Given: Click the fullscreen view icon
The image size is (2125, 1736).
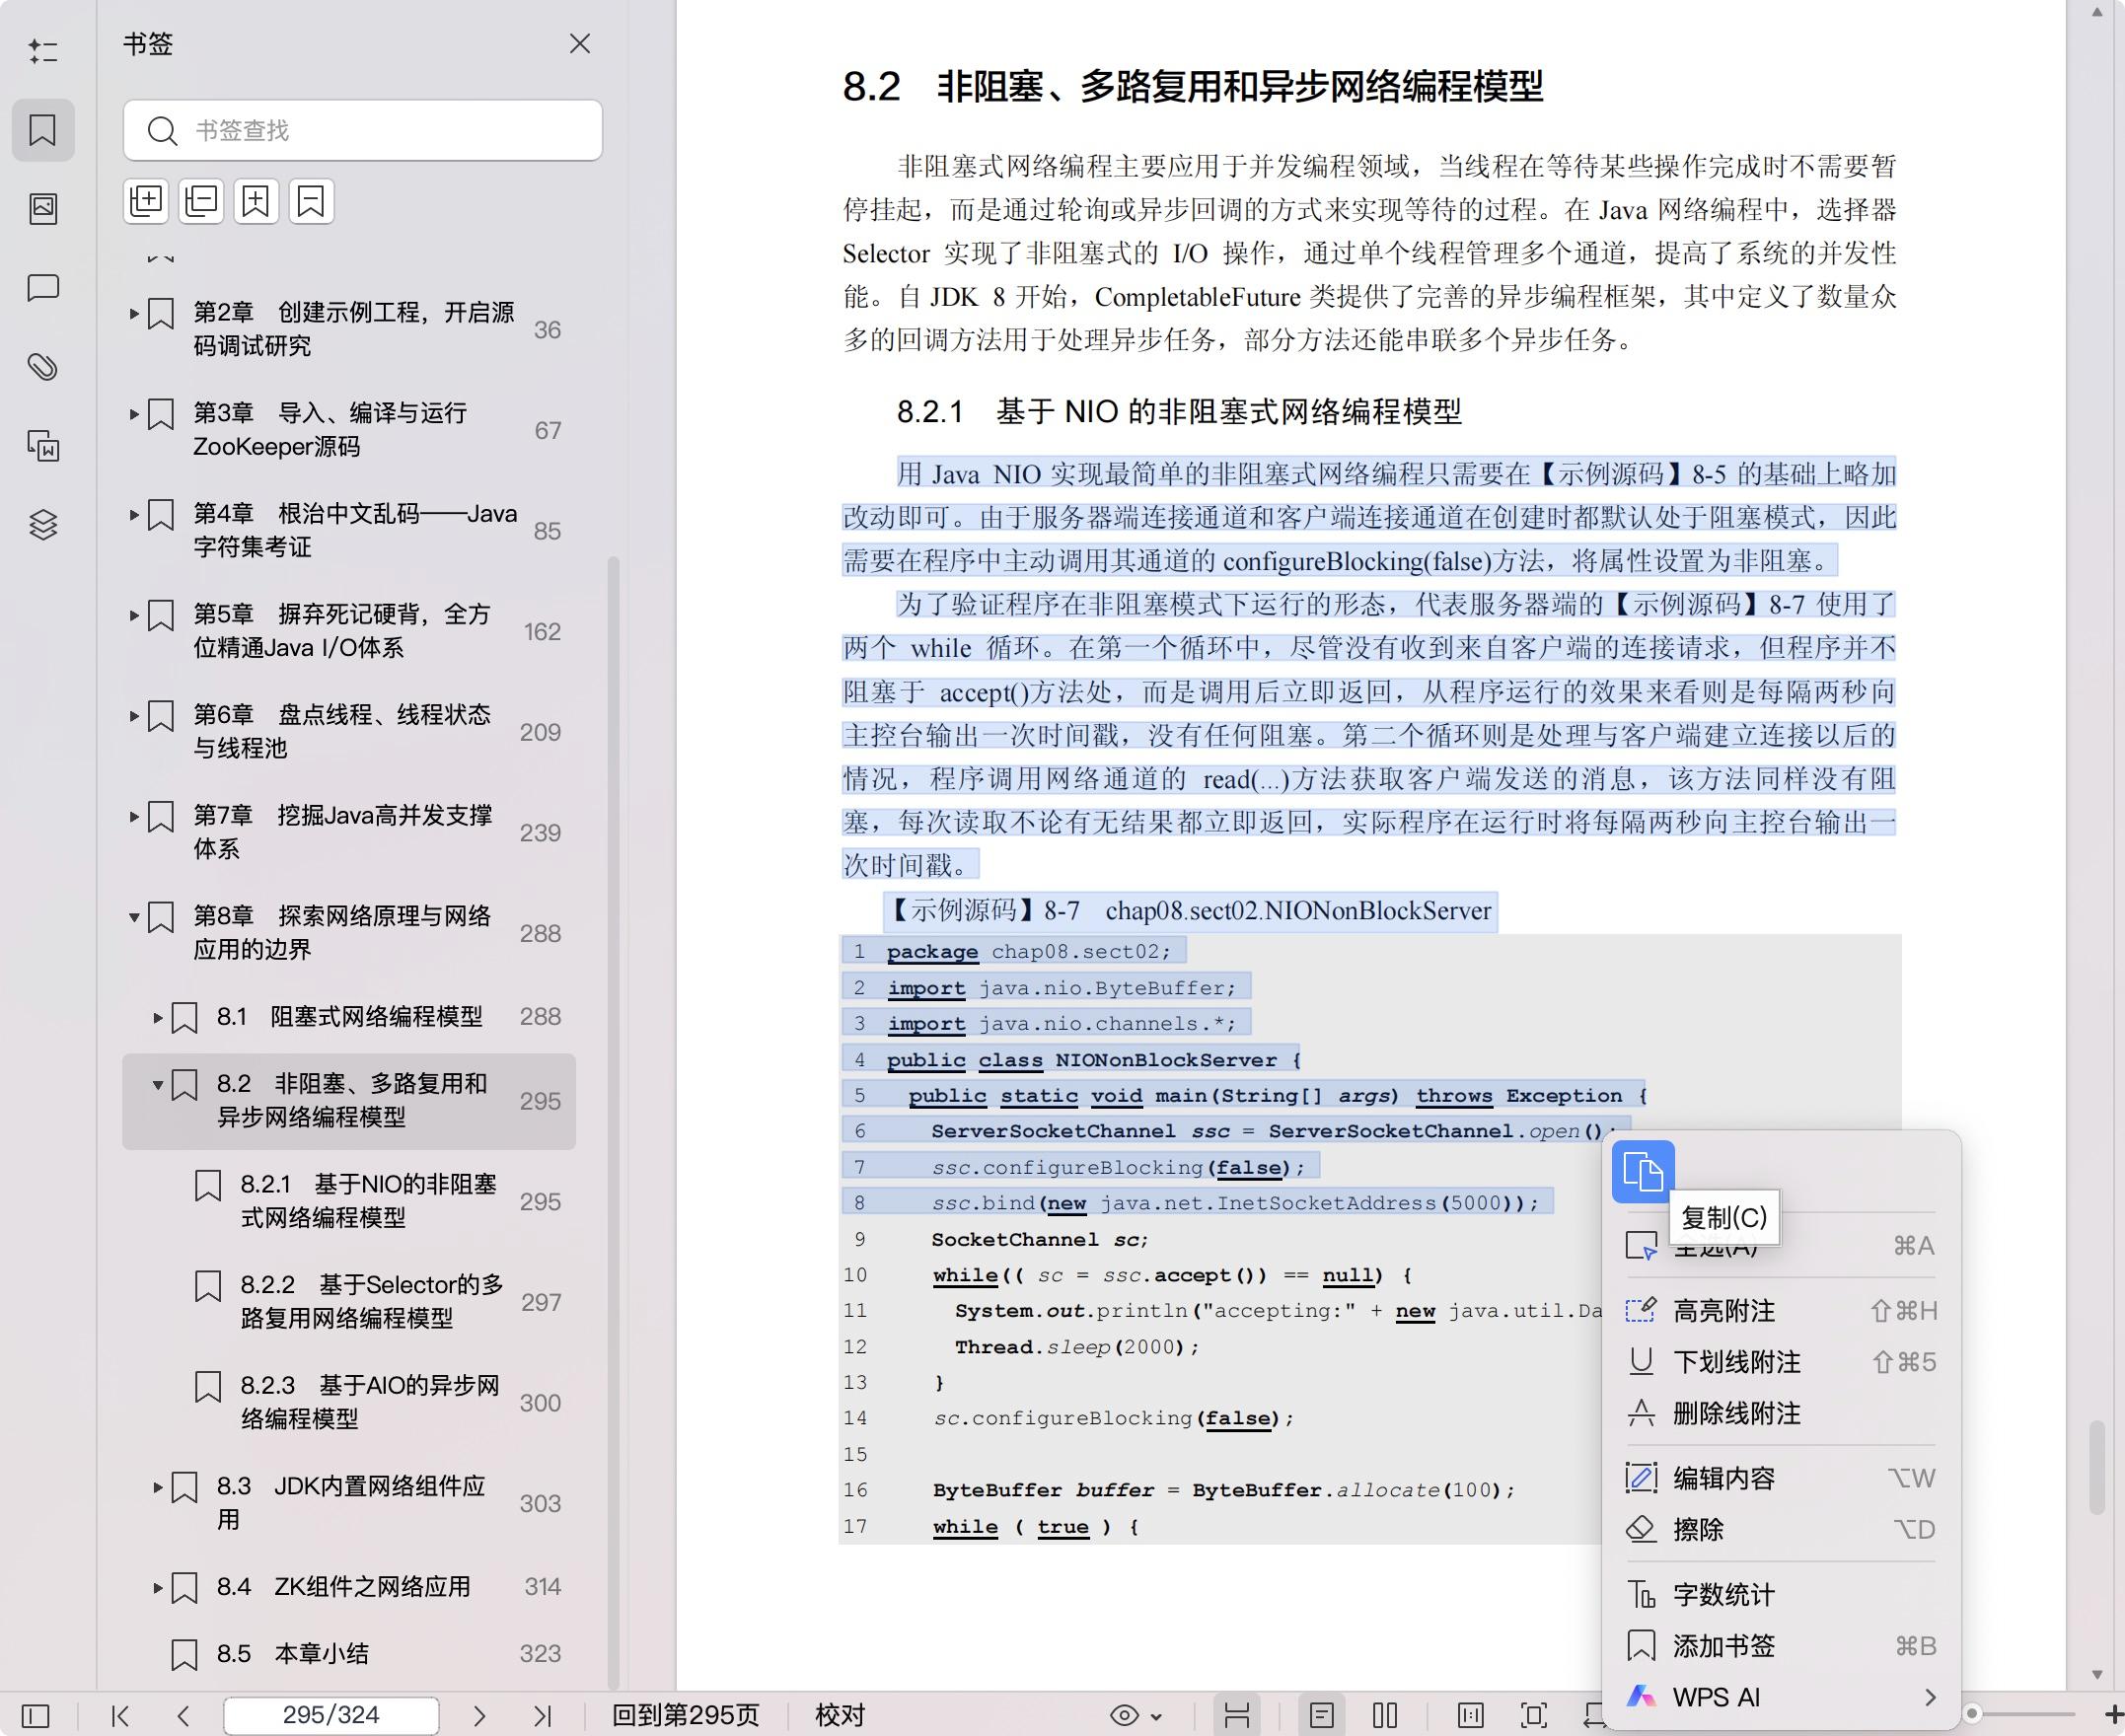Looking at the screenshot, I should (x=1534, y=1716).
